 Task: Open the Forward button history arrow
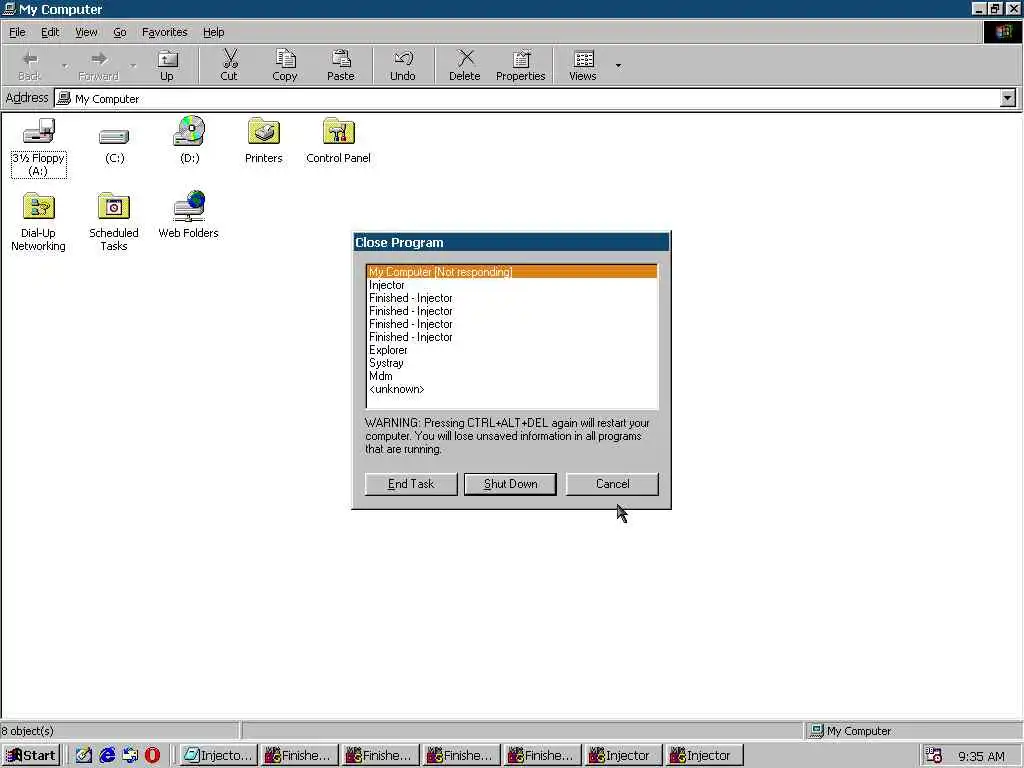pyautogui.click(x=133, y=65)
